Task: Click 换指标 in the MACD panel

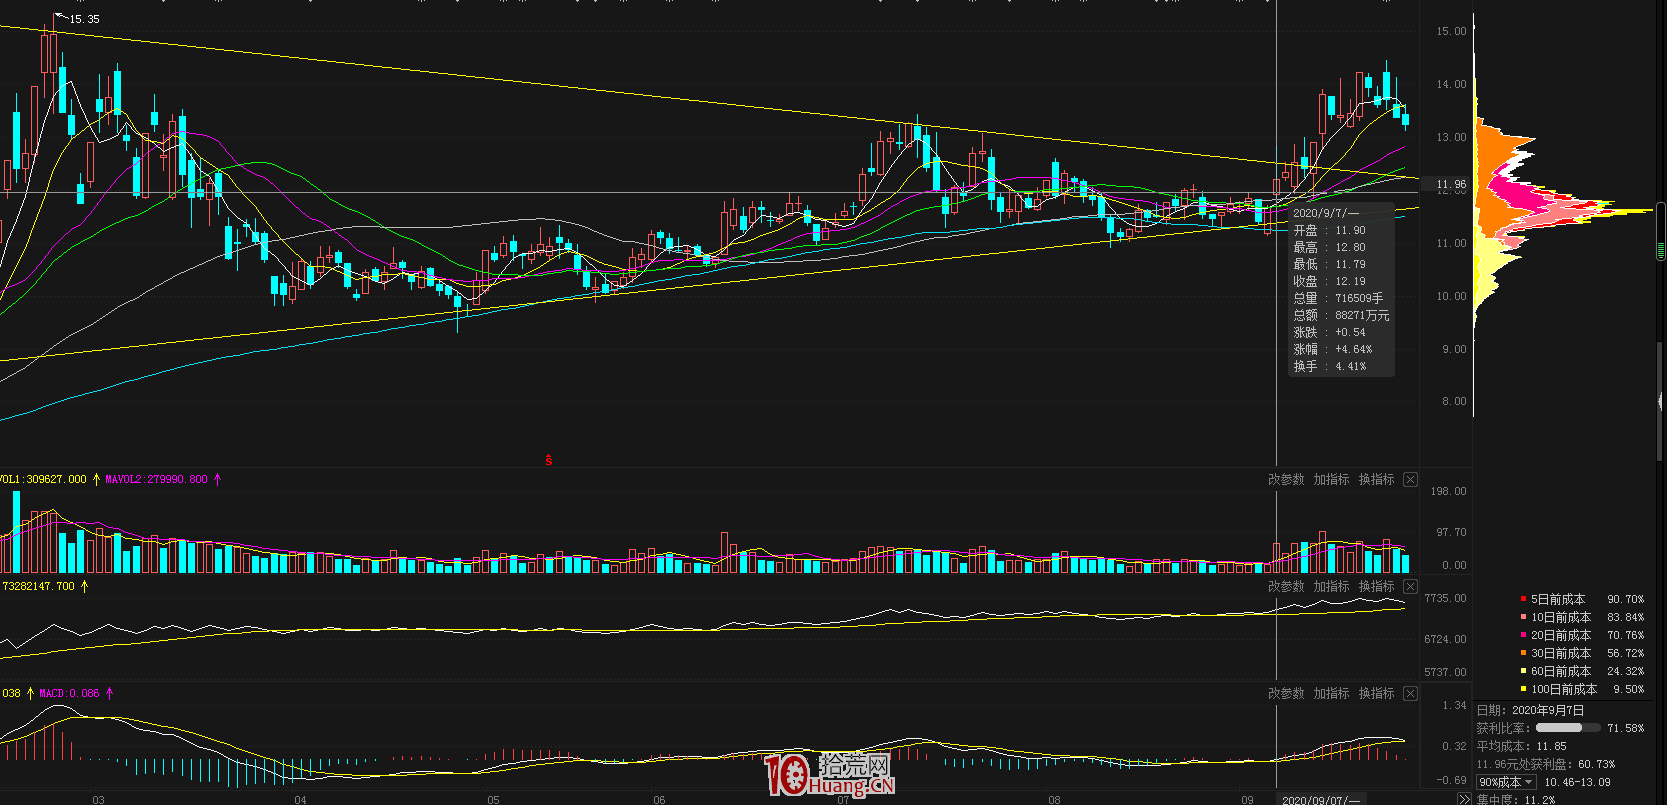Action: coord(1376,694)
